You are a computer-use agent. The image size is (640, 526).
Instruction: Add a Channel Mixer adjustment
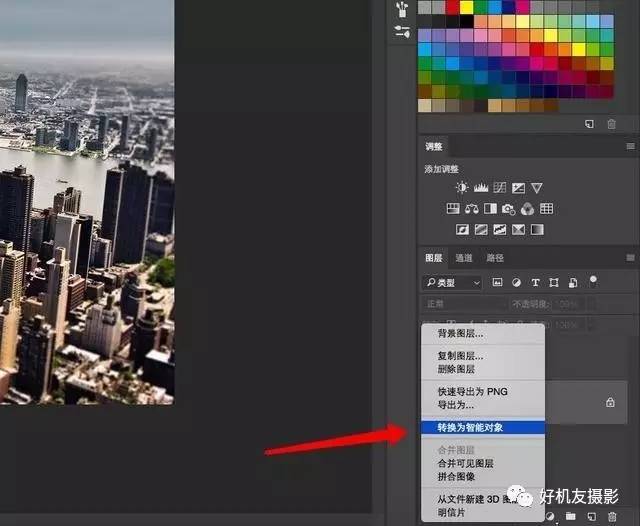click(x=527, y=209)
